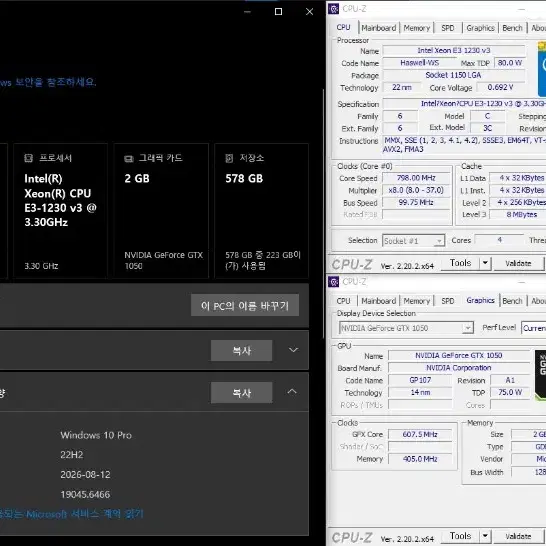
Task: Click the GPU Name NVIDIA GeForce GTX 1050 field
Action: pyautogui.click(x=459, y=356)
